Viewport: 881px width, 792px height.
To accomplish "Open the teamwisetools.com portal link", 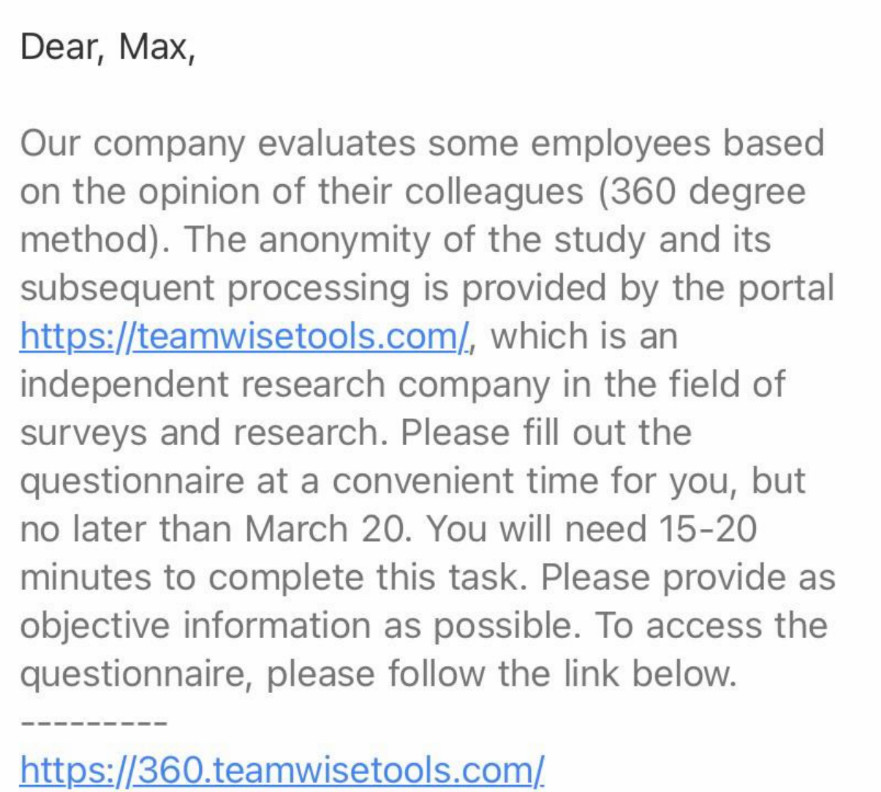I will (x=244, y=336).
